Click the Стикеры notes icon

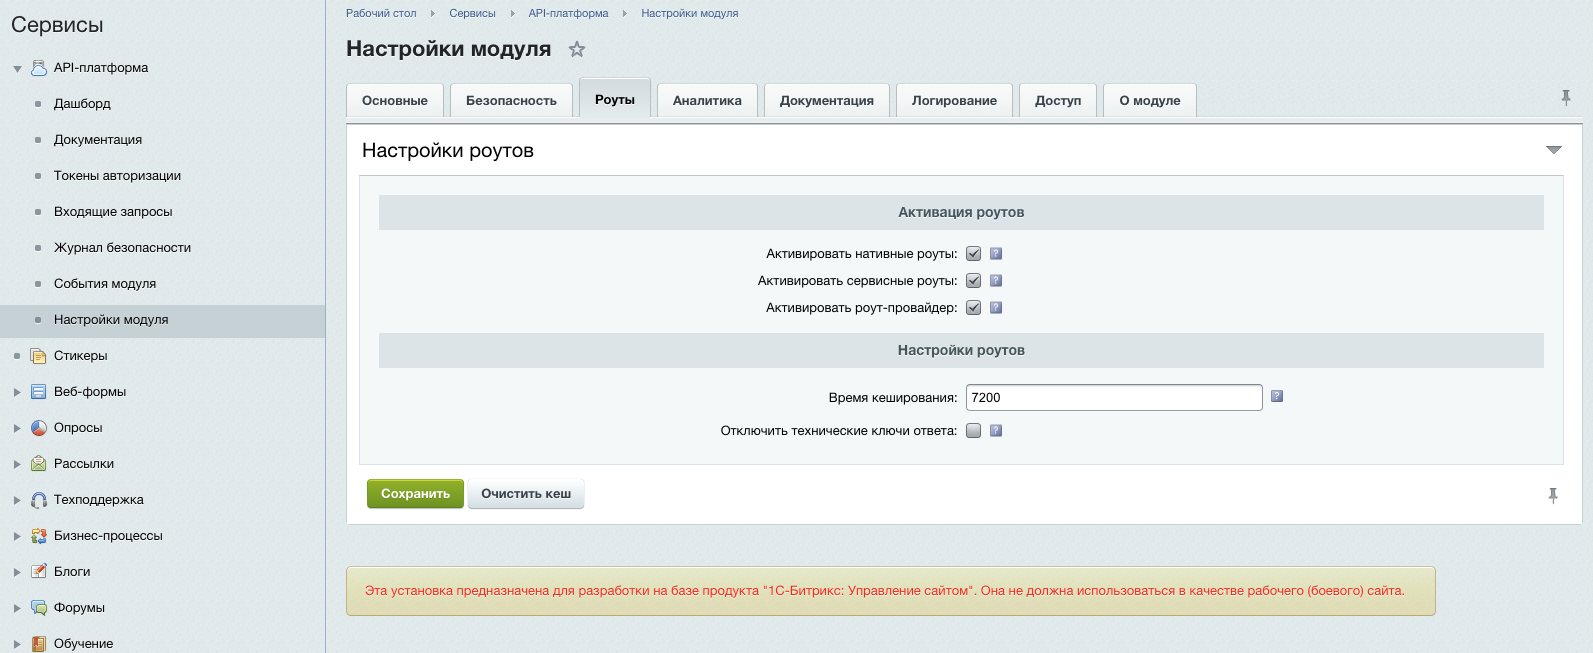(39, 356)
